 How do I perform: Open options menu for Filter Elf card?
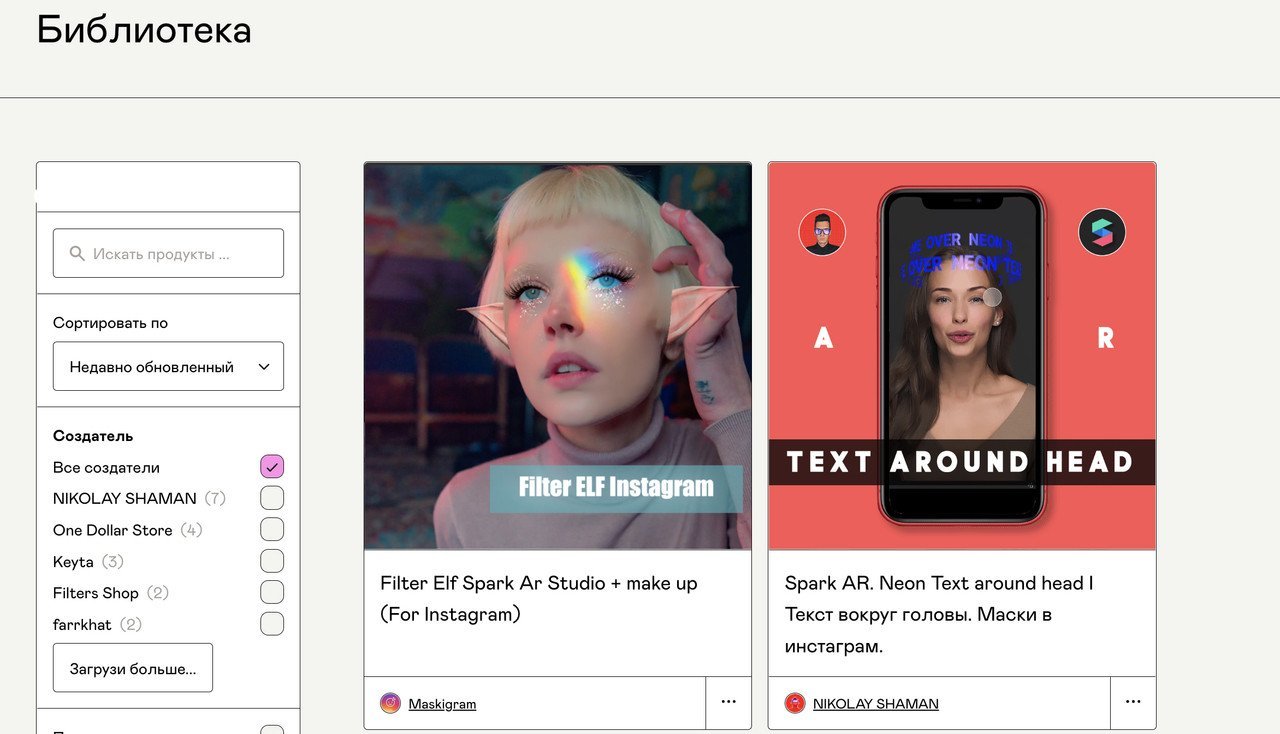pos(728,702)
